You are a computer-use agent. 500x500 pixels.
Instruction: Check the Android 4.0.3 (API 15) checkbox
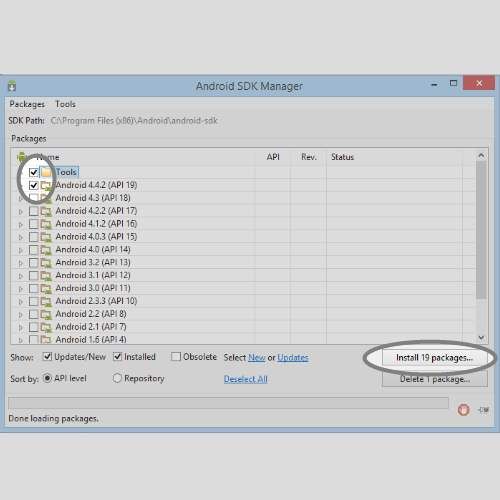pyautogui.click(x=34, y=237)
